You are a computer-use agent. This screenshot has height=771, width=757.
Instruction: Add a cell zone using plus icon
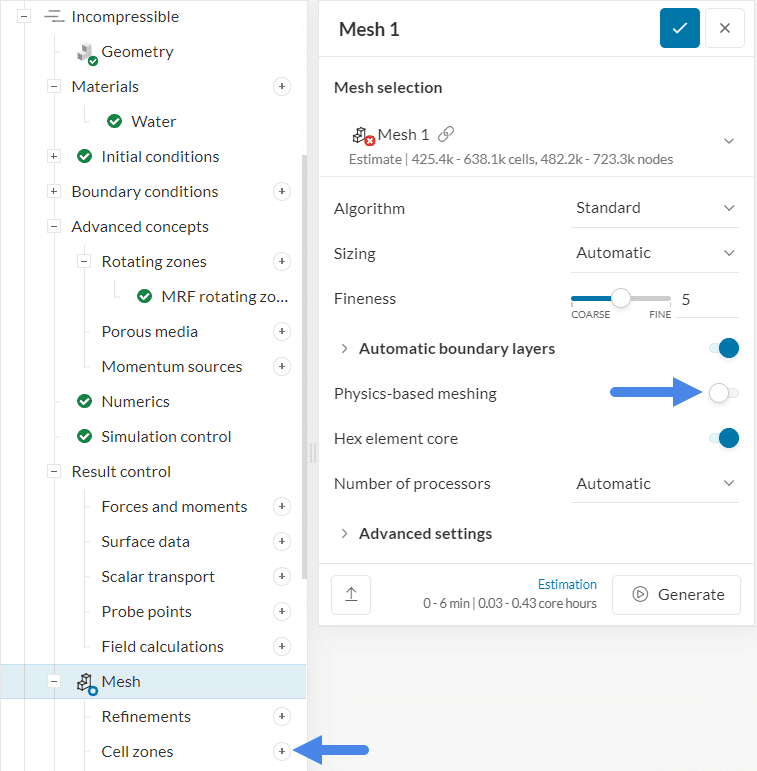282,752
